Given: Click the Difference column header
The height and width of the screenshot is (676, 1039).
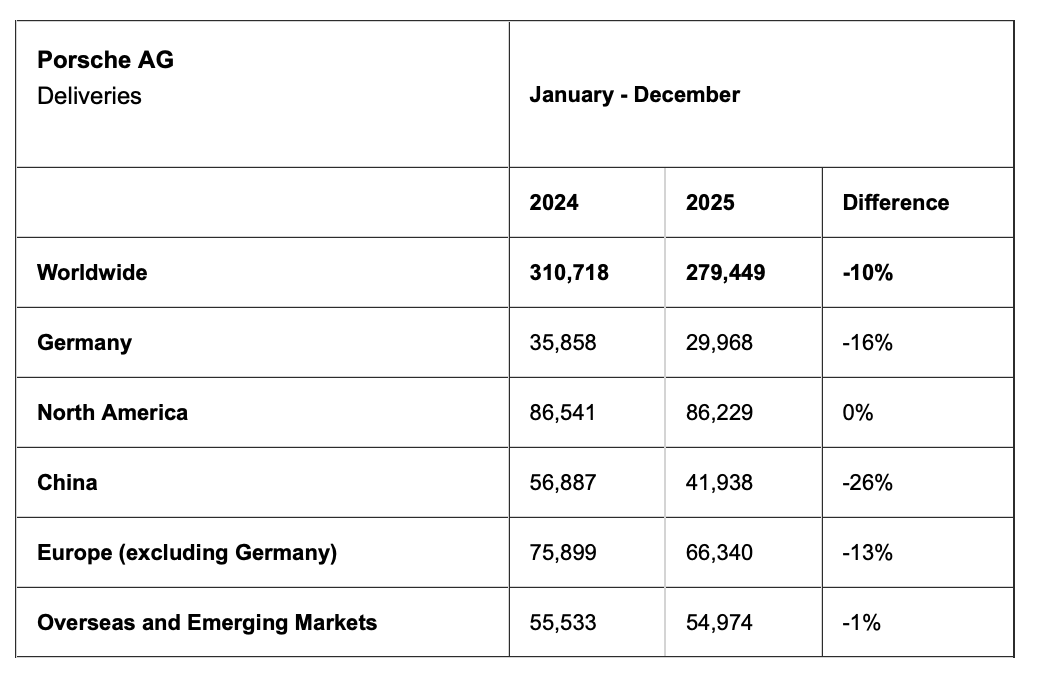Looking at the screenshot, I should pos(895,203).
